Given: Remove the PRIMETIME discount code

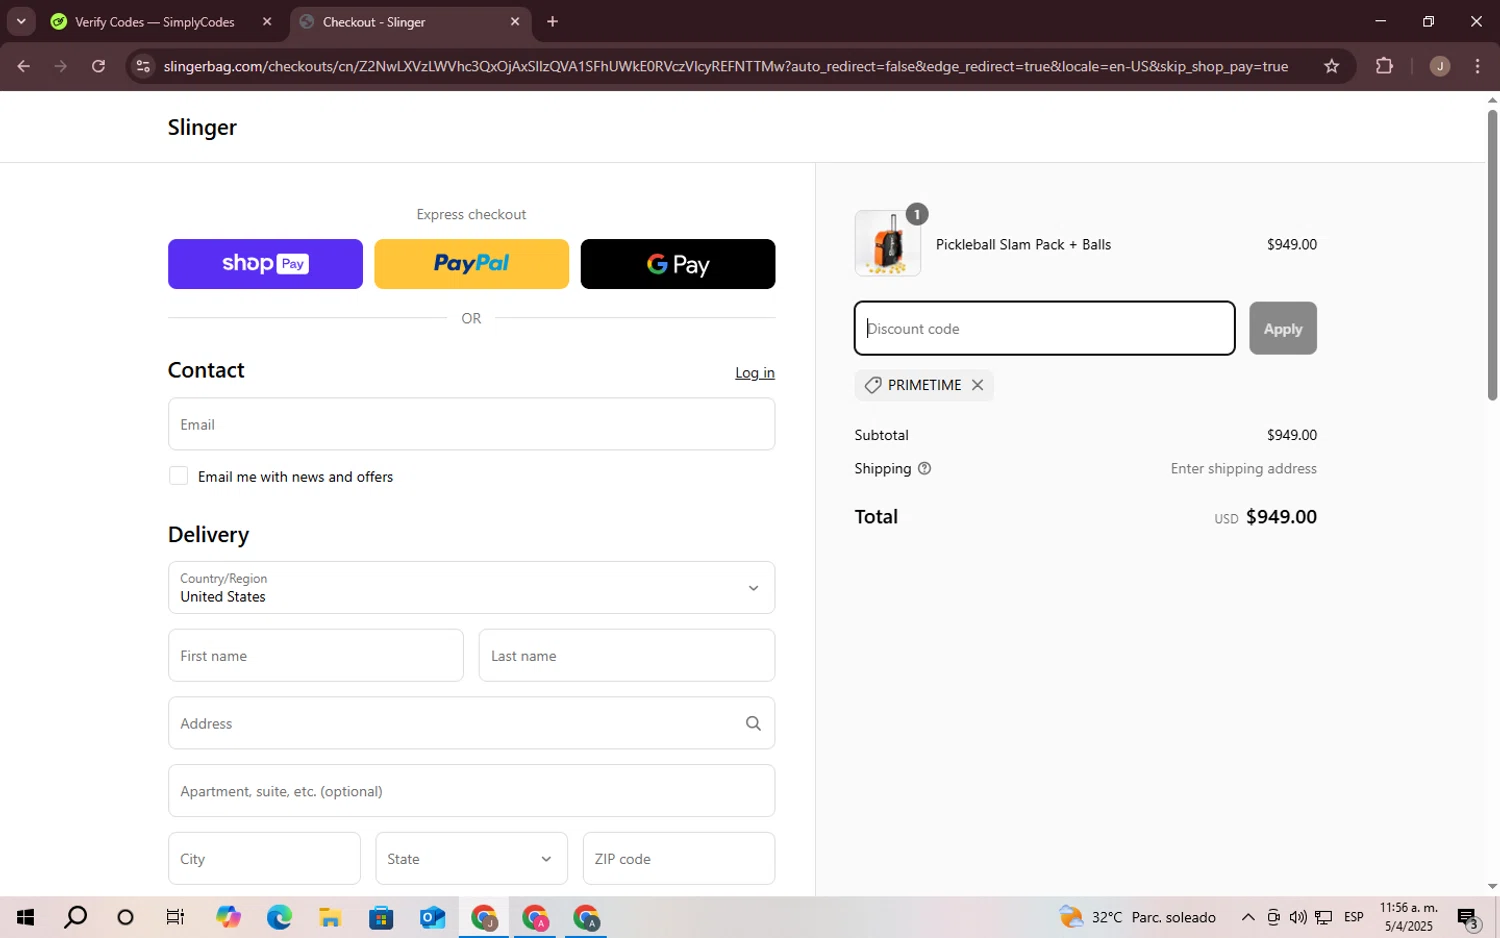Looking at the screenshot, I should 977,385.
